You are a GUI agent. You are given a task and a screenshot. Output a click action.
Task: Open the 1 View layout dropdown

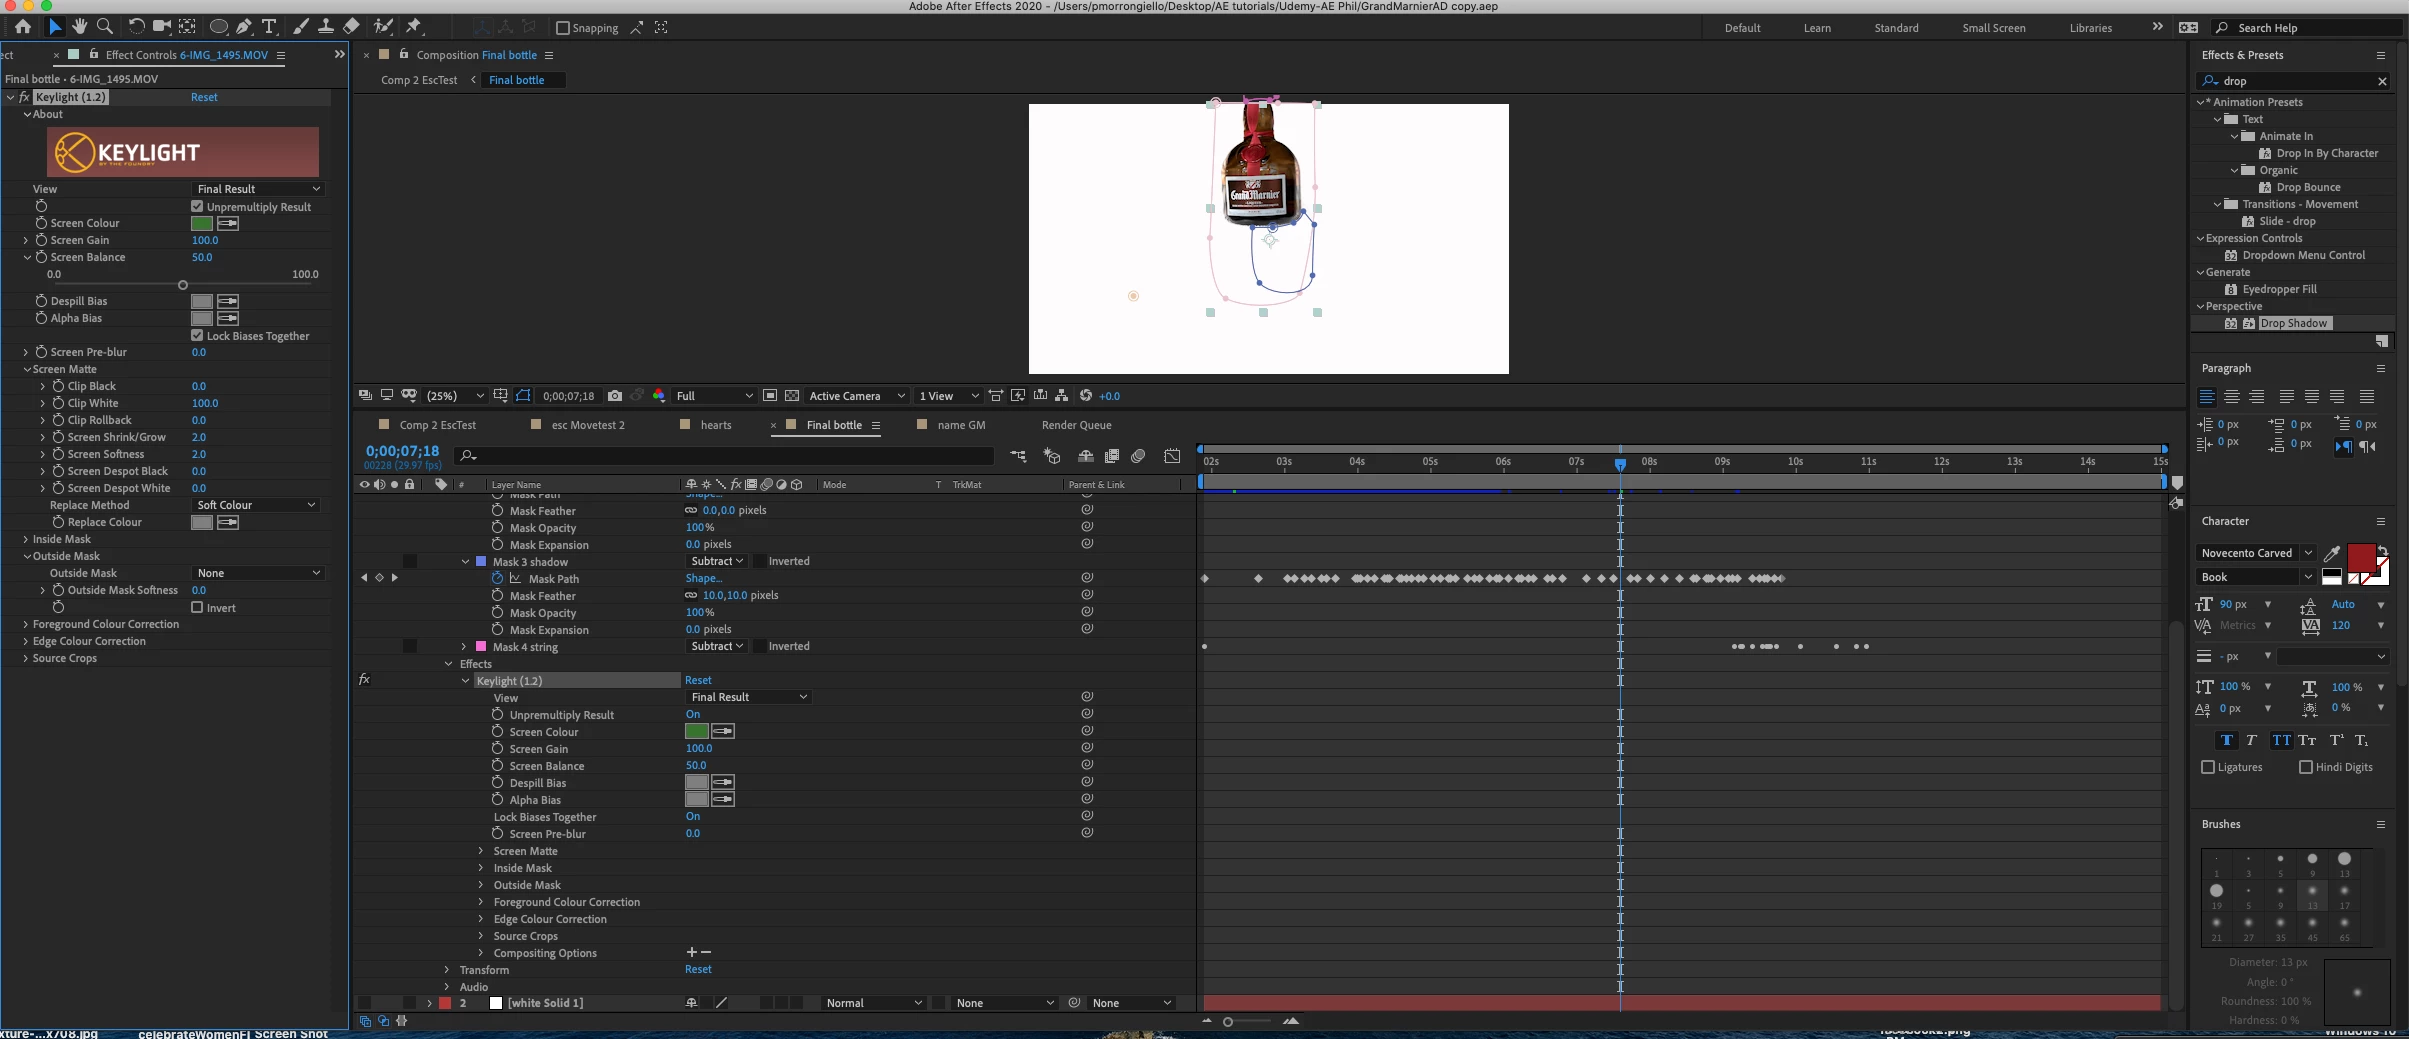pos(948,396)
